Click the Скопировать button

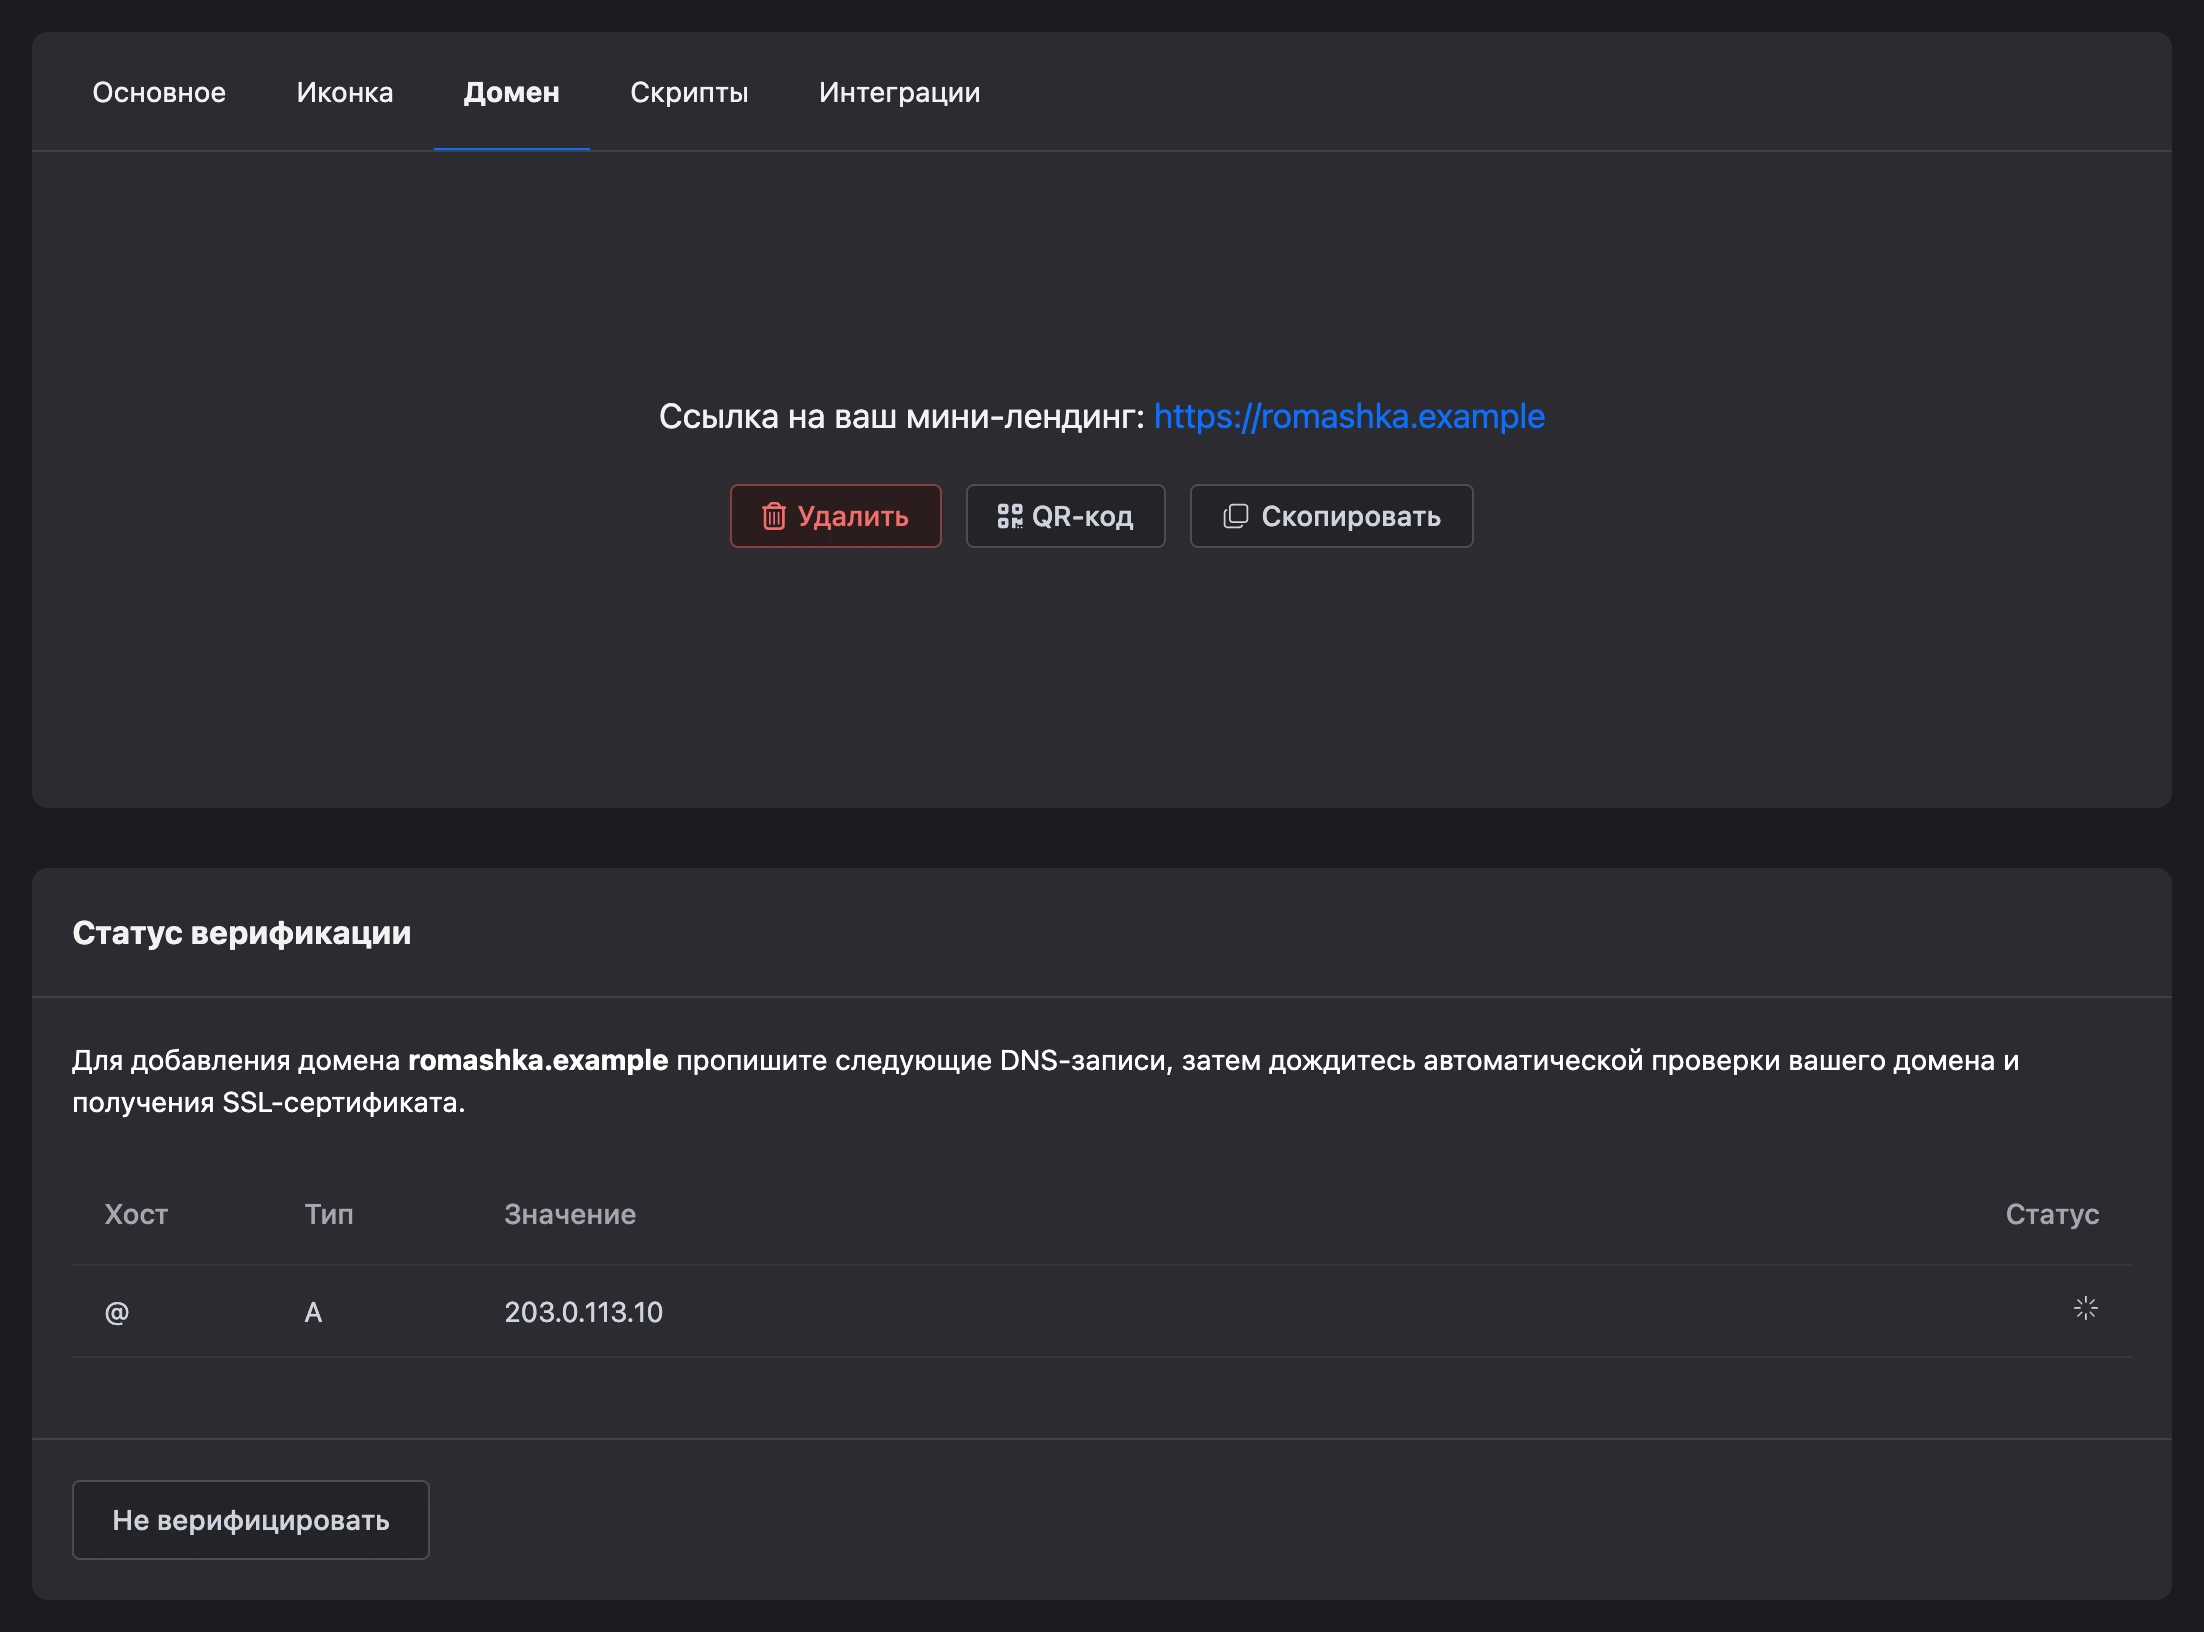1332,516
